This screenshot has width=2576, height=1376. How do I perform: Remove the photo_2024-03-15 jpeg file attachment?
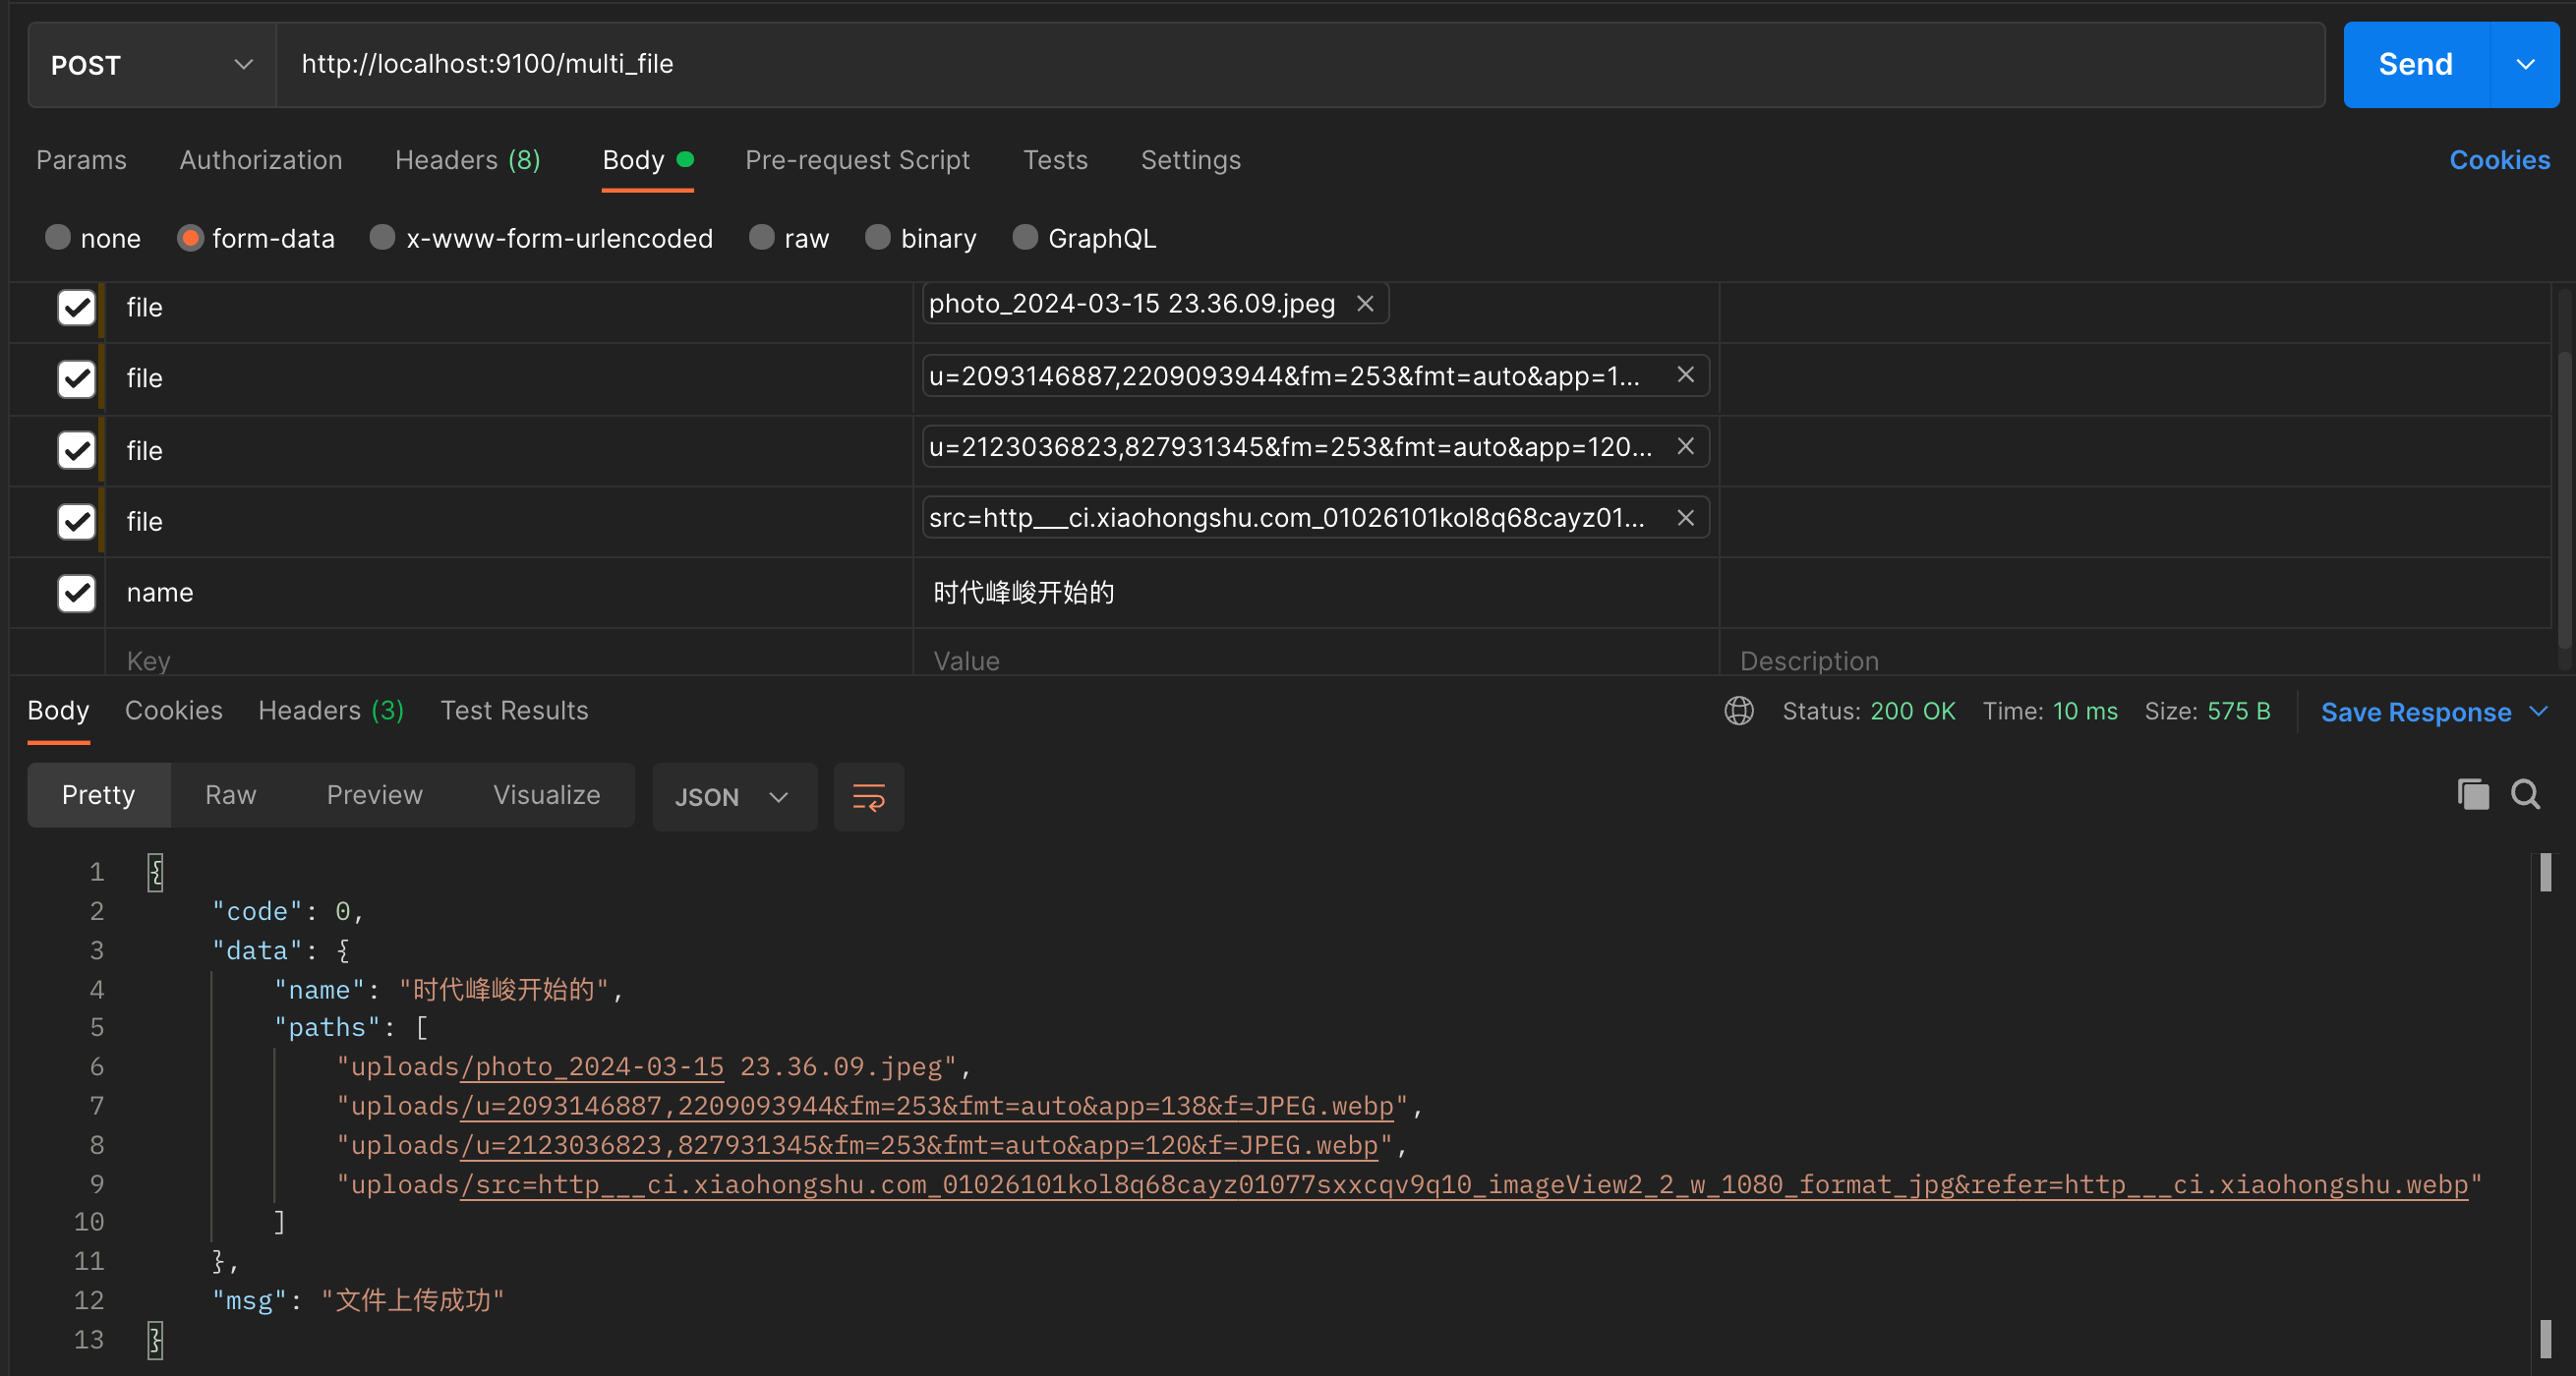1365,304
